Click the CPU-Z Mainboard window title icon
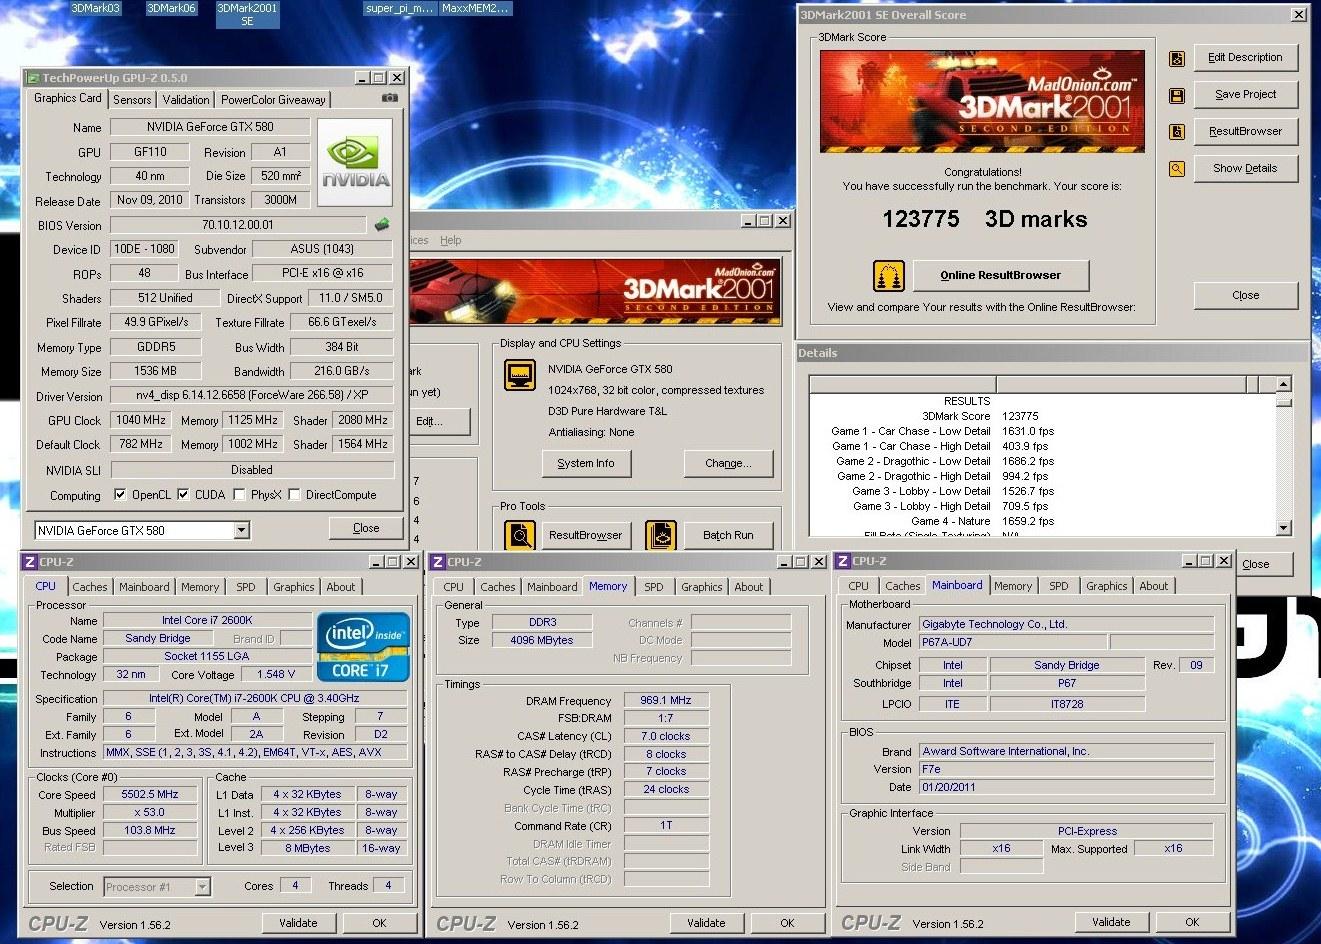This screenshot has height=944, width=1321. pyautogui.click(x=843, y=561)
